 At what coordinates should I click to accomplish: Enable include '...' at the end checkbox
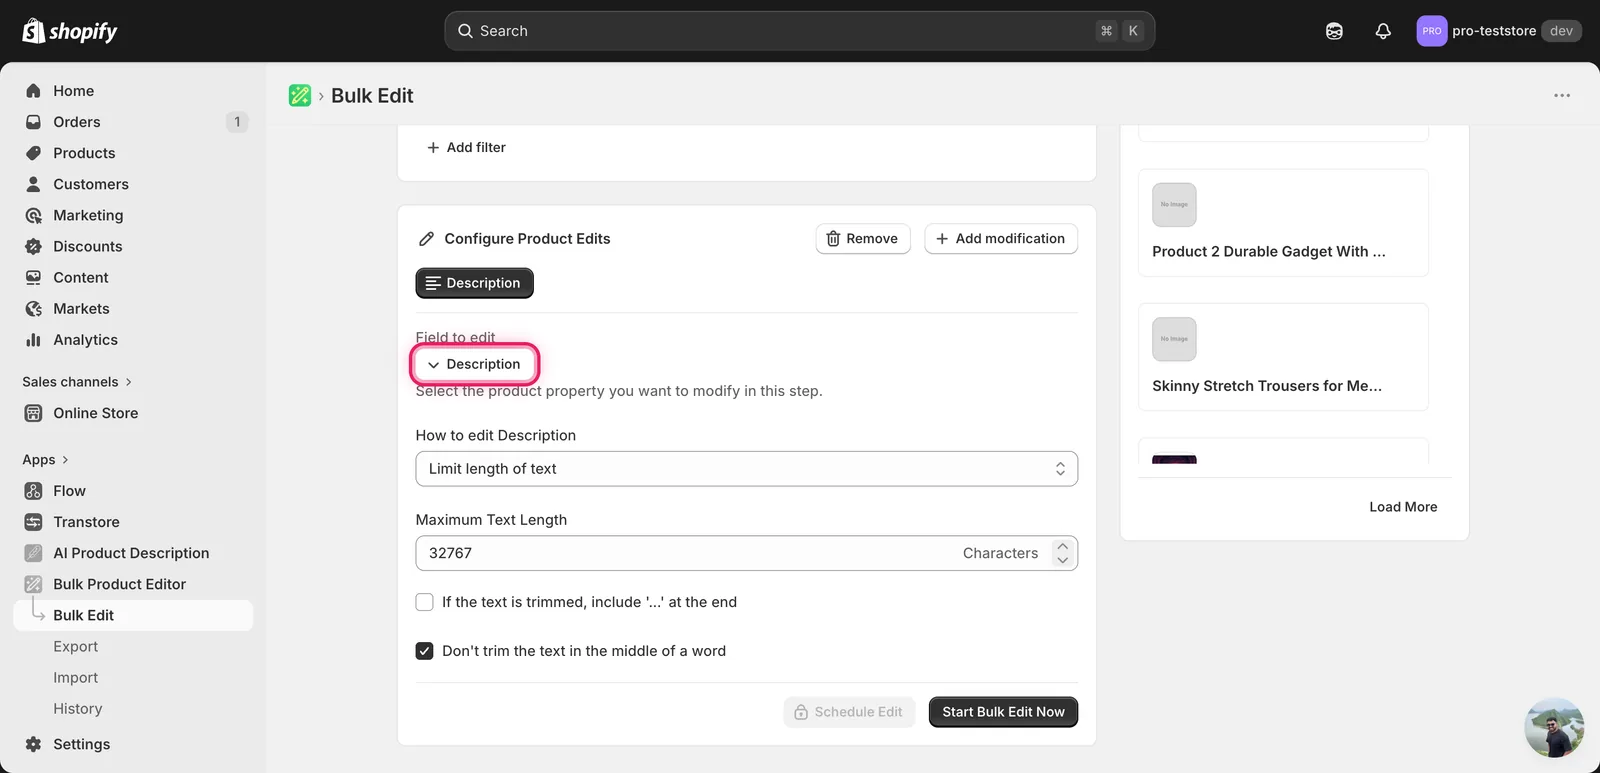coord(424,602)
